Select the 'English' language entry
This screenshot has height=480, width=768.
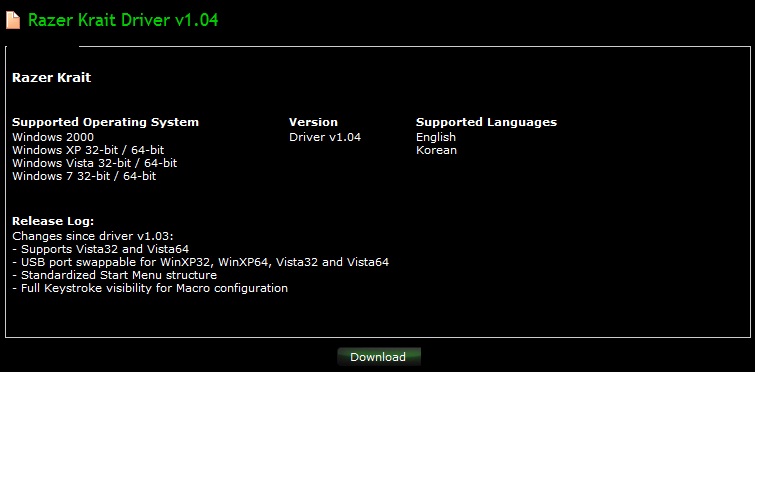point(436,137)
